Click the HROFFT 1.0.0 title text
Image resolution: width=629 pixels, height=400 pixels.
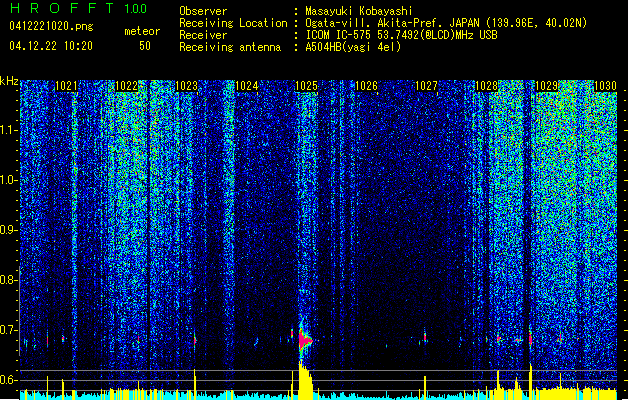[78, 8]
